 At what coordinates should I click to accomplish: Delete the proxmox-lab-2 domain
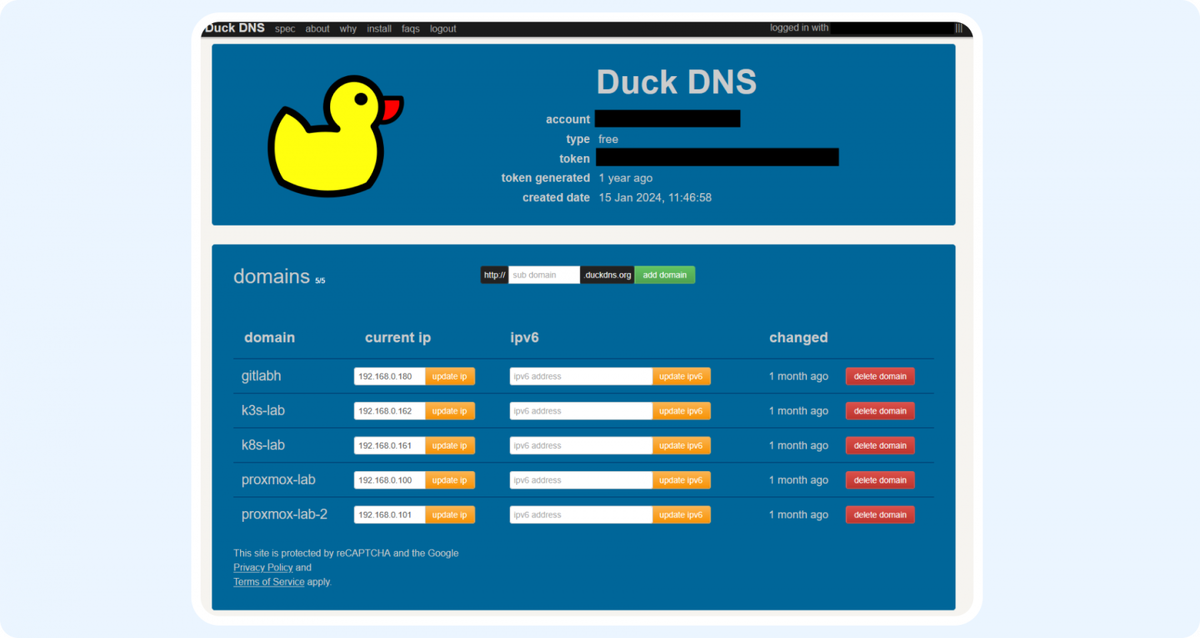pos(880,515)
